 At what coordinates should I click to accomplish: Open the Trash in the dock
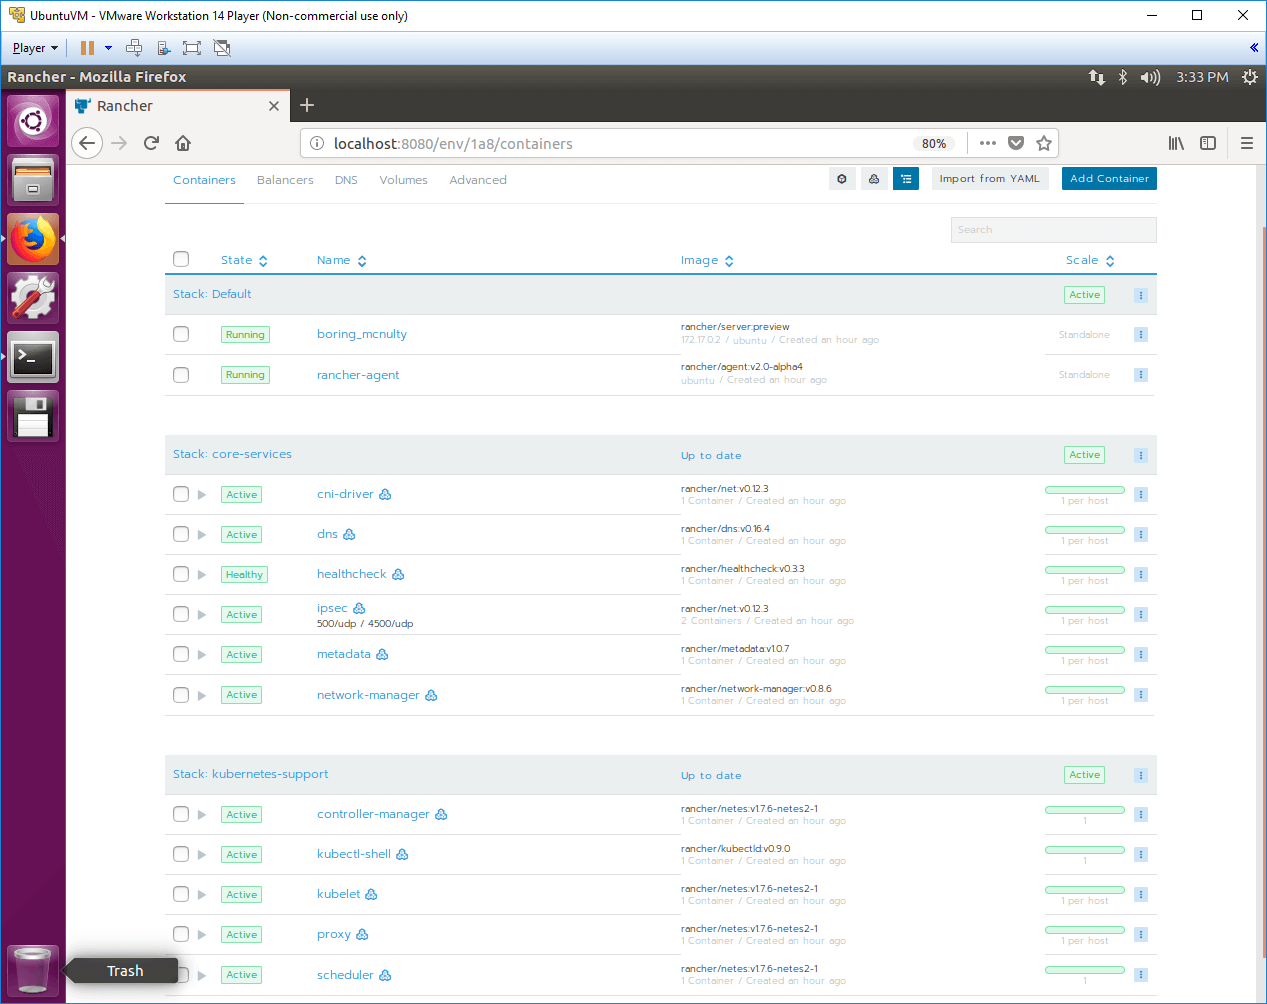click(x=33, y=970)
